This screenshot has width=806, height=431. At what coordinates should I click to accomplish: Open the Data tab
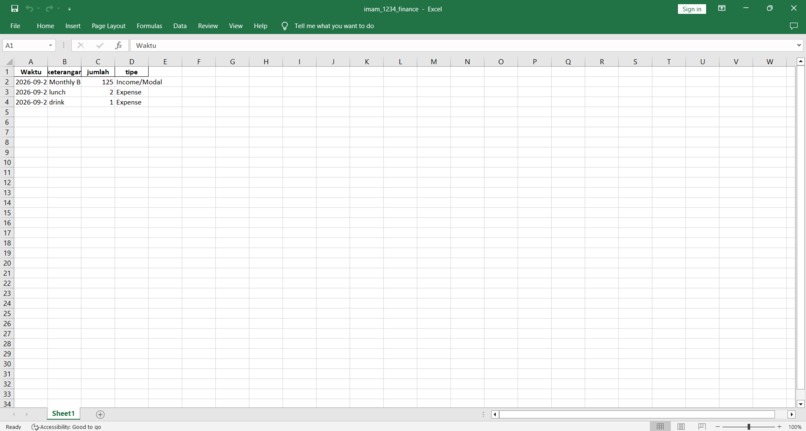[x=180, y=26]
